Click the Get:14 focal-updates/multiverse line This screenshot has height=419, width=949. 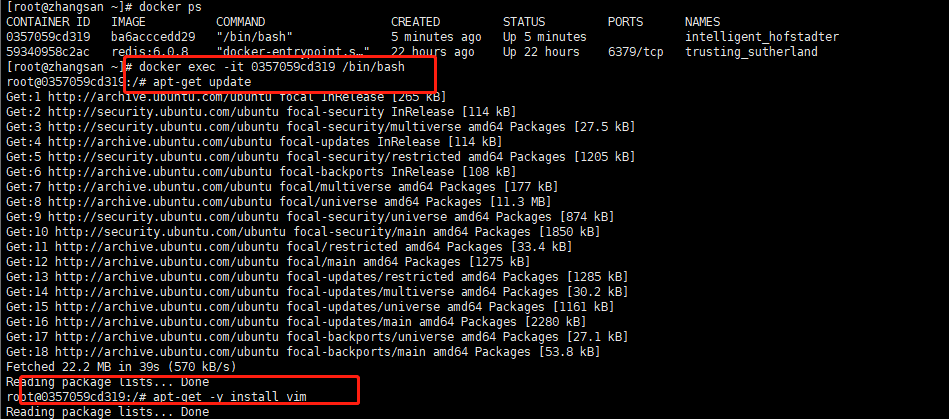[x=317, y=292]
